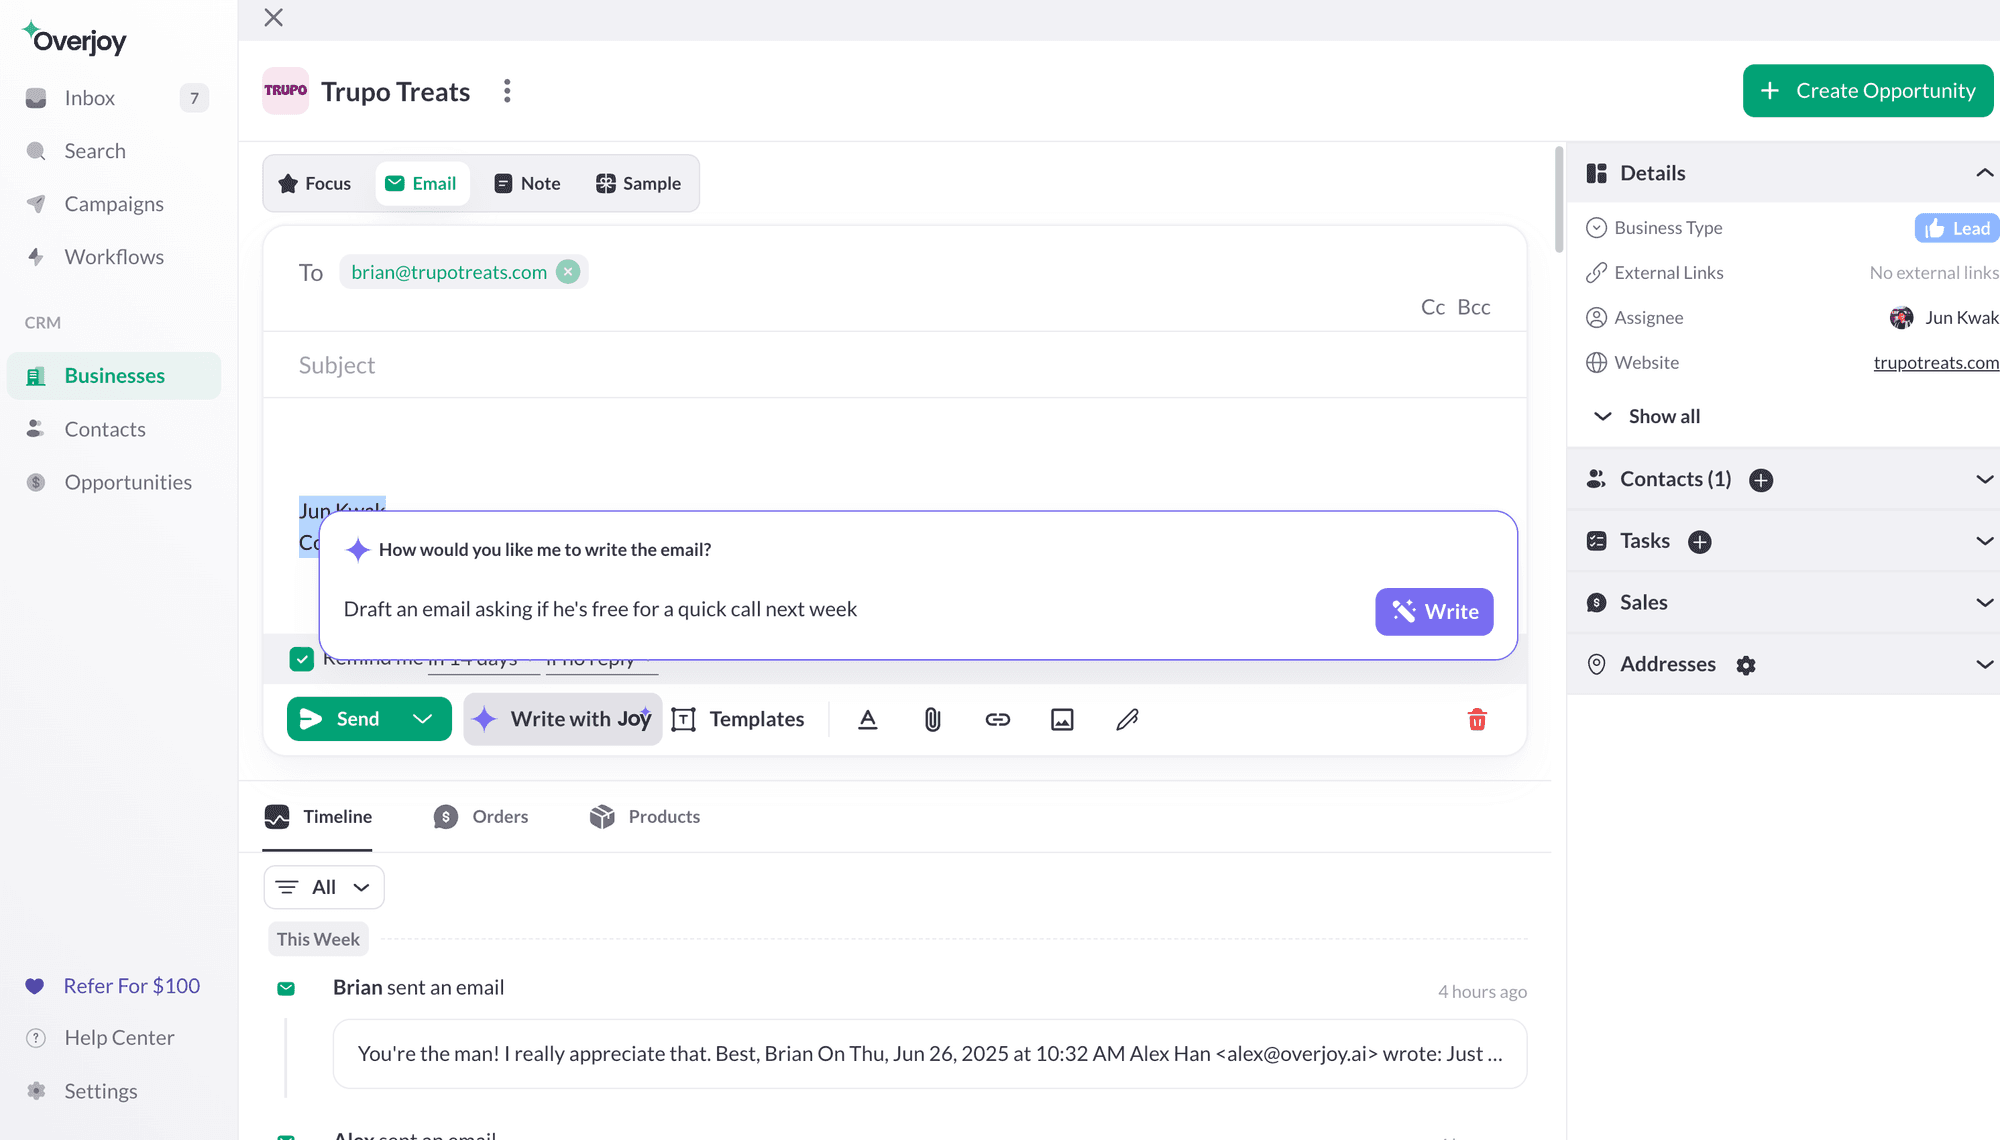Screen dimensions: 2000x1140
Task: Click the insert image icon
Action: pos(1062,719)
